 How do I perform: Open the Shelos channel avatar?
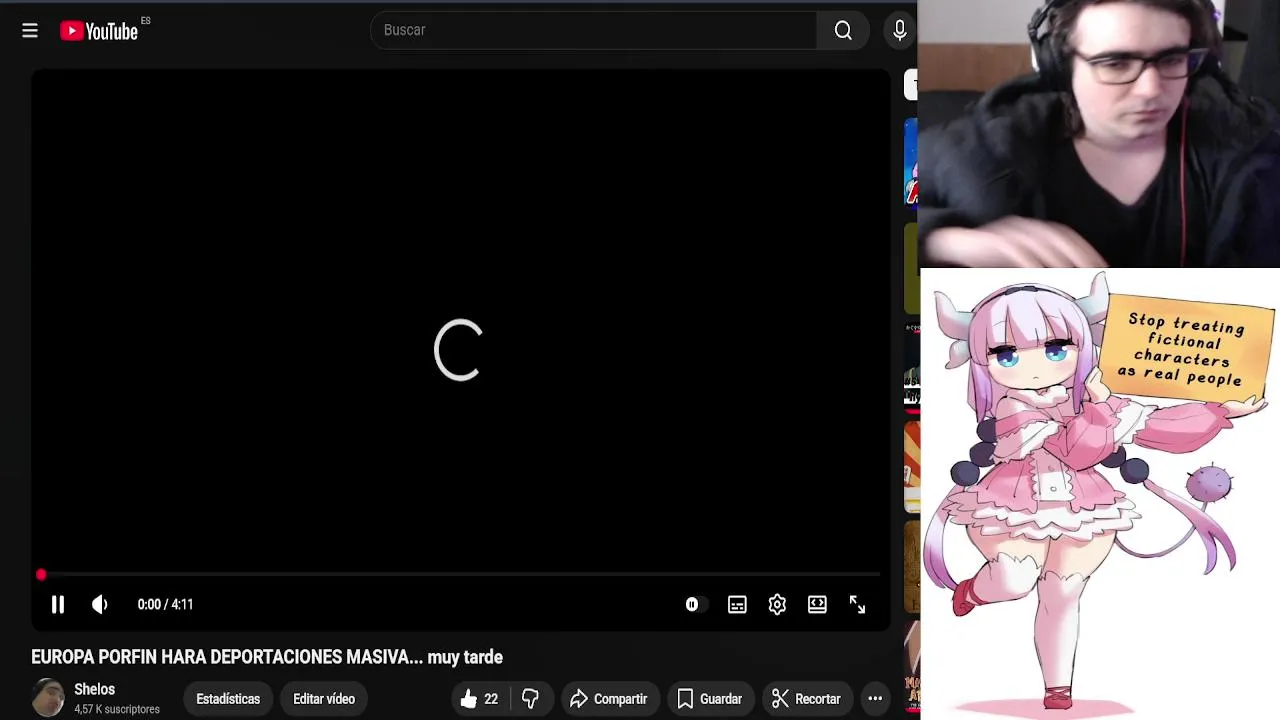click(48, 698)
